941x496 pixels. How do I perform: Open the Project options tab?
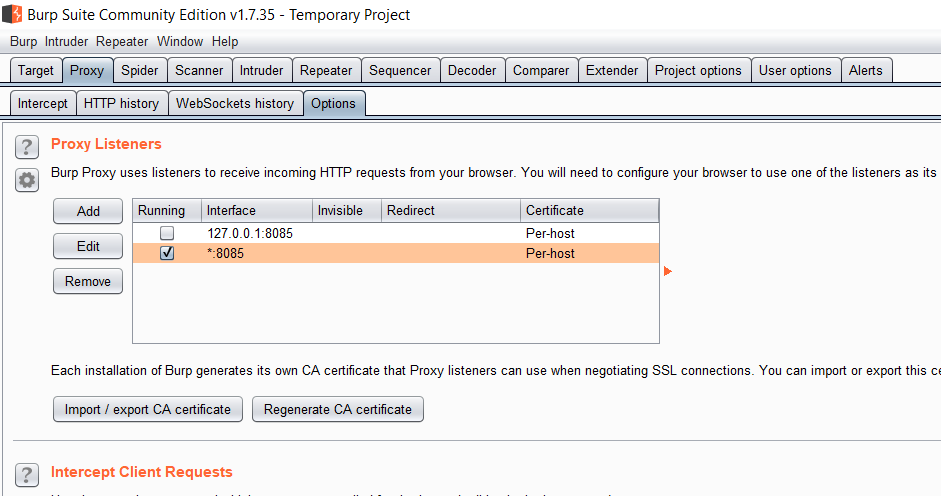click(699, 70)
